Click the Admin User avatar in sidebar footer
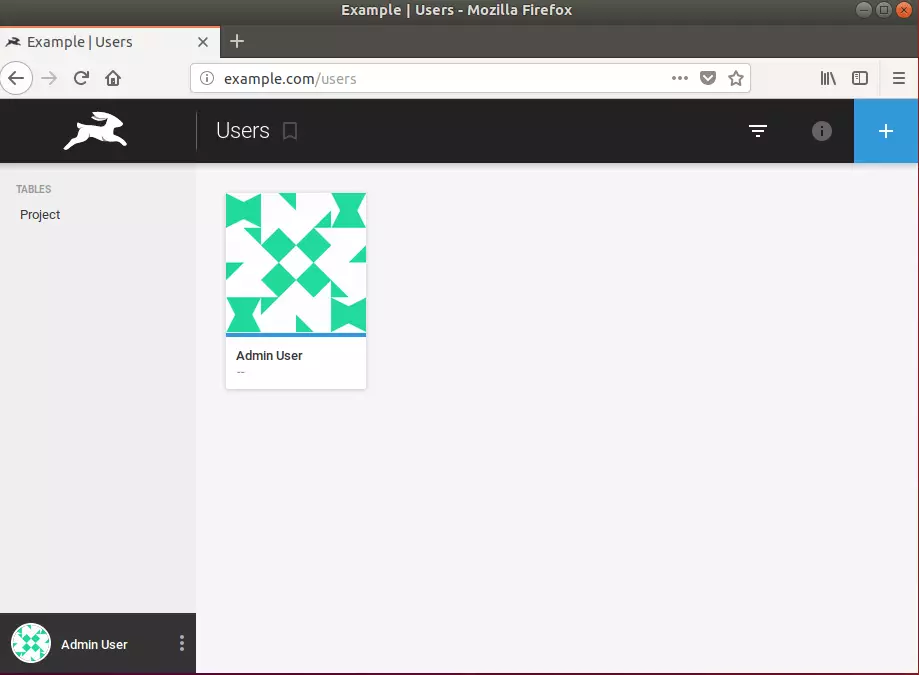The image size is (919, 675). tap(31, 643)
